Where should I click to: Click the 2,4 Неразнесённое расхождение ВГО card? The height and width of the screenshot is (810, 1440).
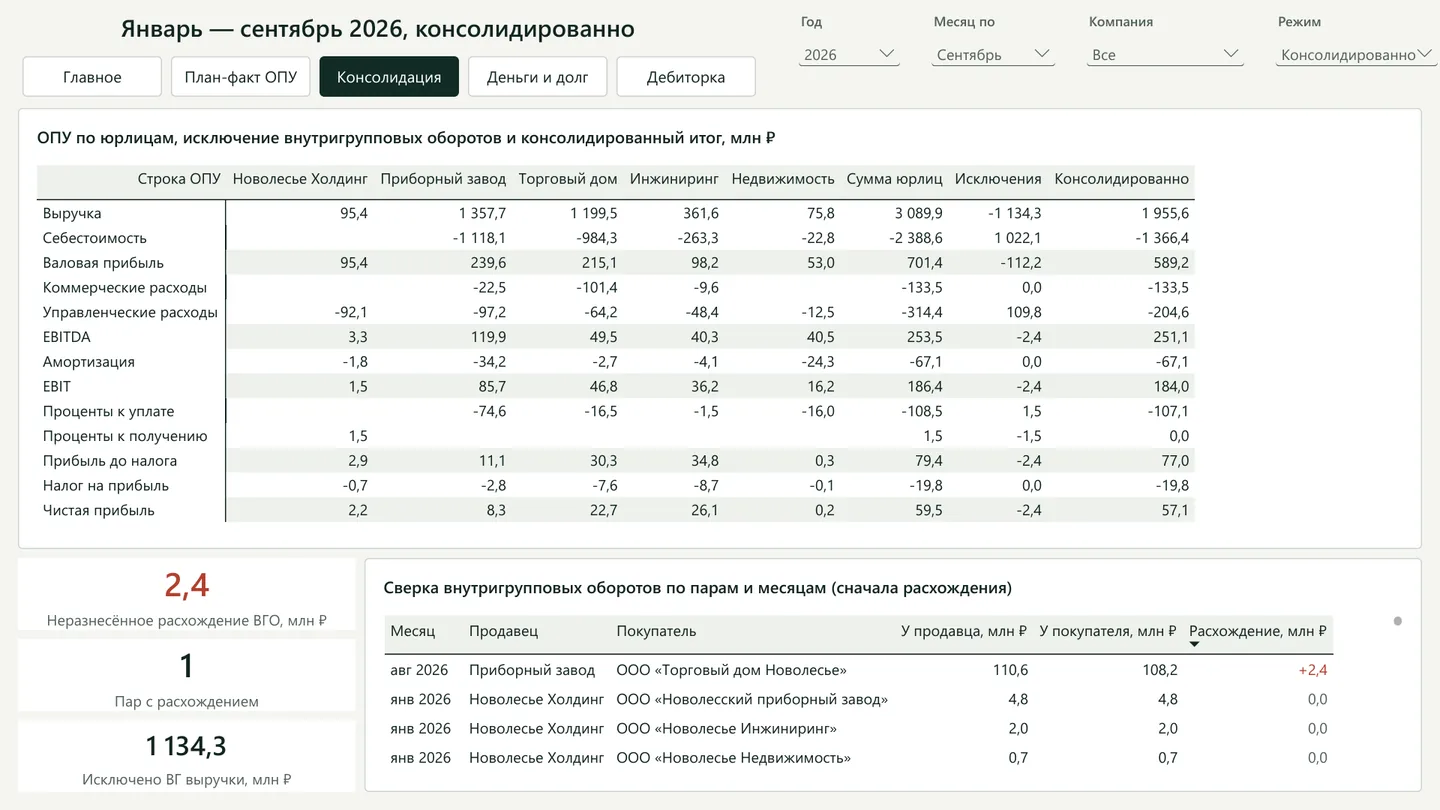(187, 594)
